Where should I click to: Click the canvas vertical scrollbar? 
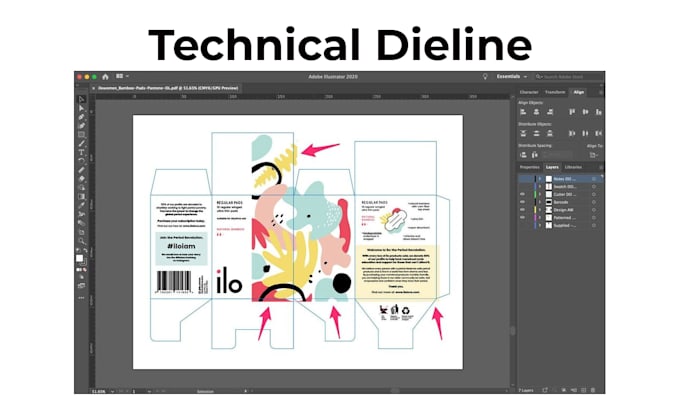(513, 330)
